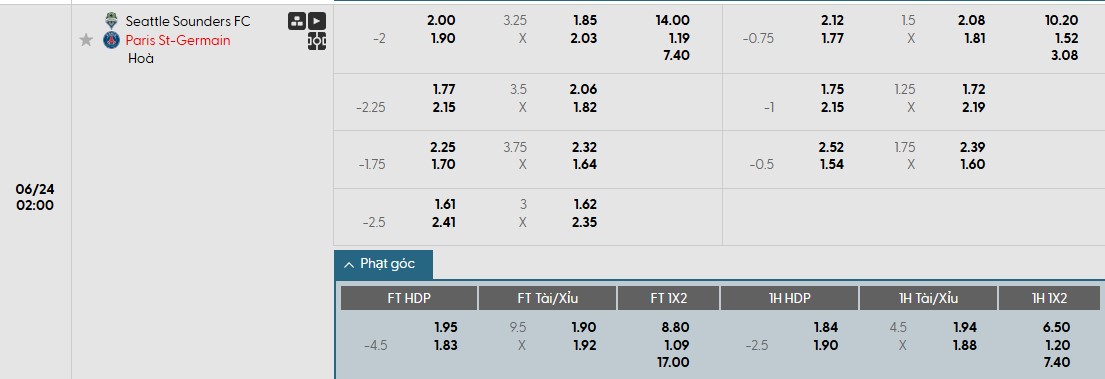The height and width of the screenshot is (379, 1105).
Task: Open the football pitch match tracker icon
Action: [x=317, y=42]
